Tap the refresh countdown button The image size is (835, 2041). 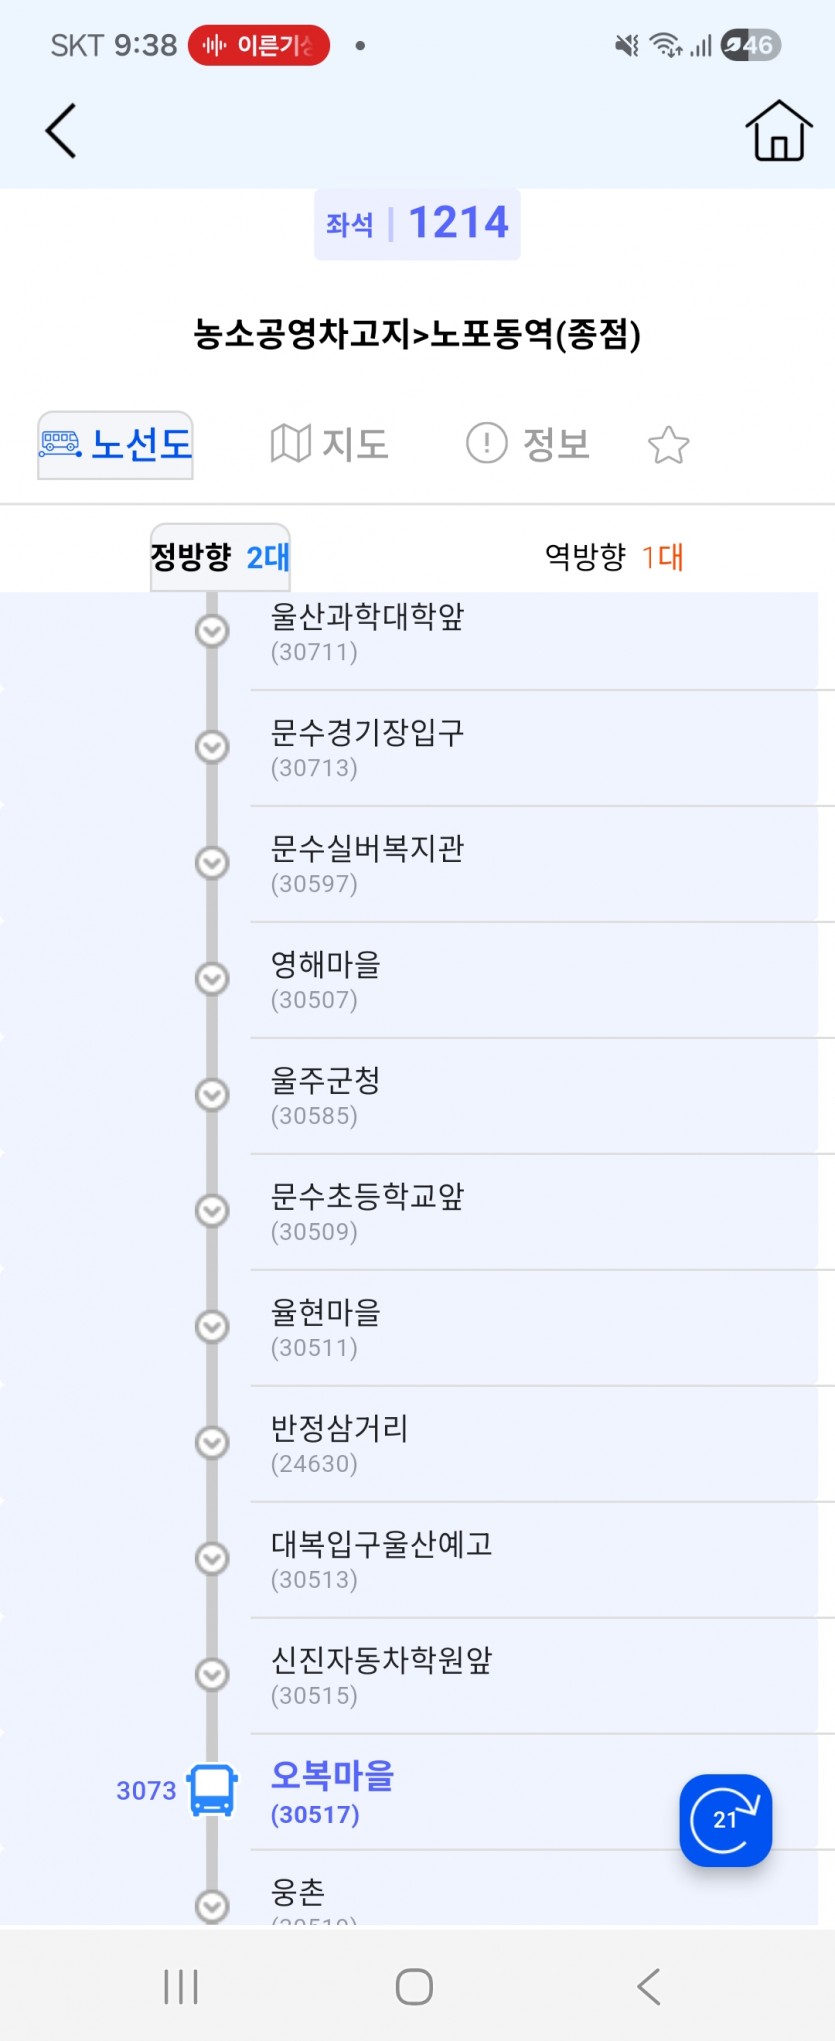[725, 1819]
